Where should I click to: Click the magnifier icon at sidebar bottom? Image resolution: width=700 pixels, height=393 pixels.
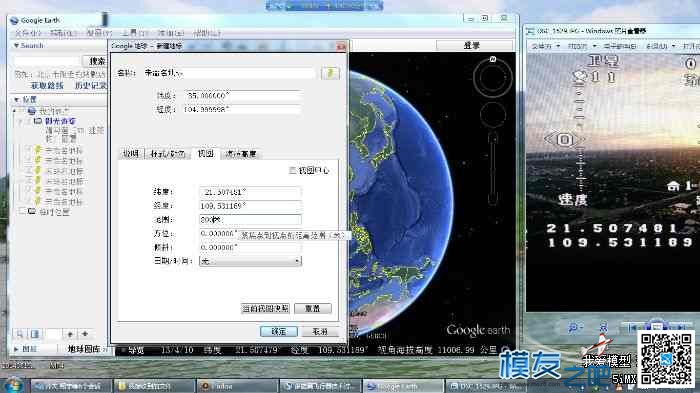(20, 334)
